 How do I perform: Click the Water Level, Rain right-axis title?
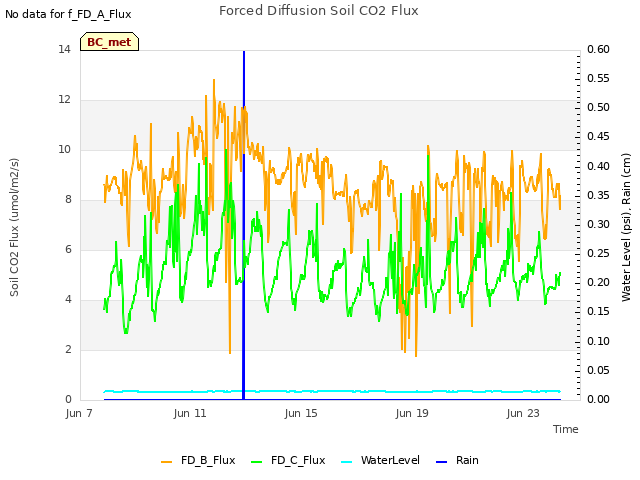click(x=626, y=227)
